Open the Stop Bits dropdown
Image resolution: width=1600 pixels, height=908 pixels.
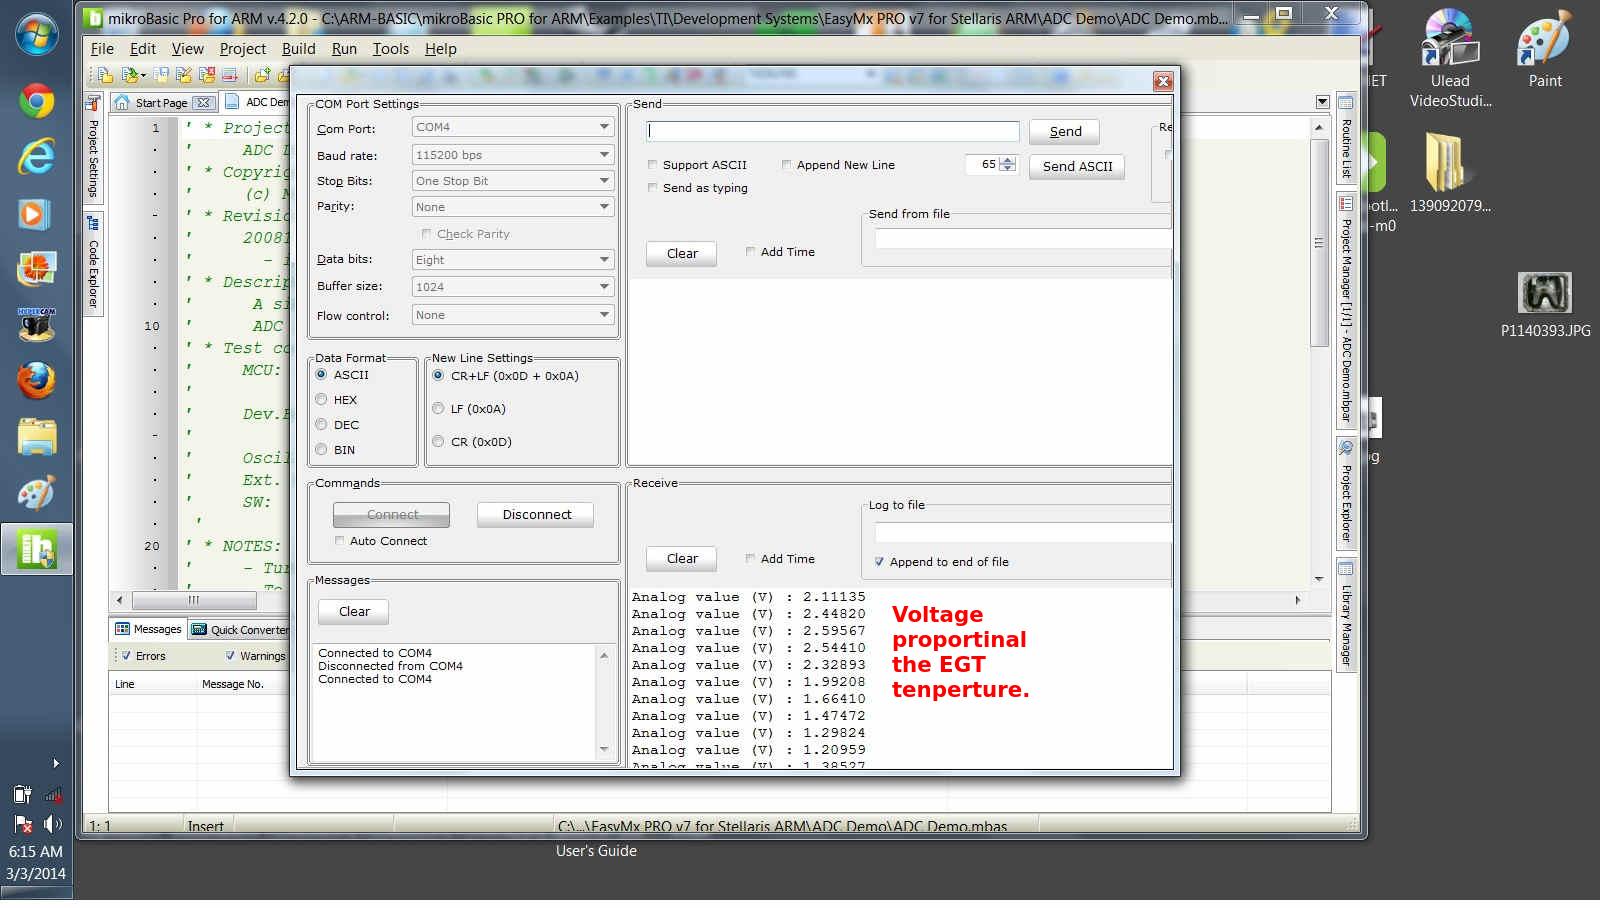click(513, 181)
